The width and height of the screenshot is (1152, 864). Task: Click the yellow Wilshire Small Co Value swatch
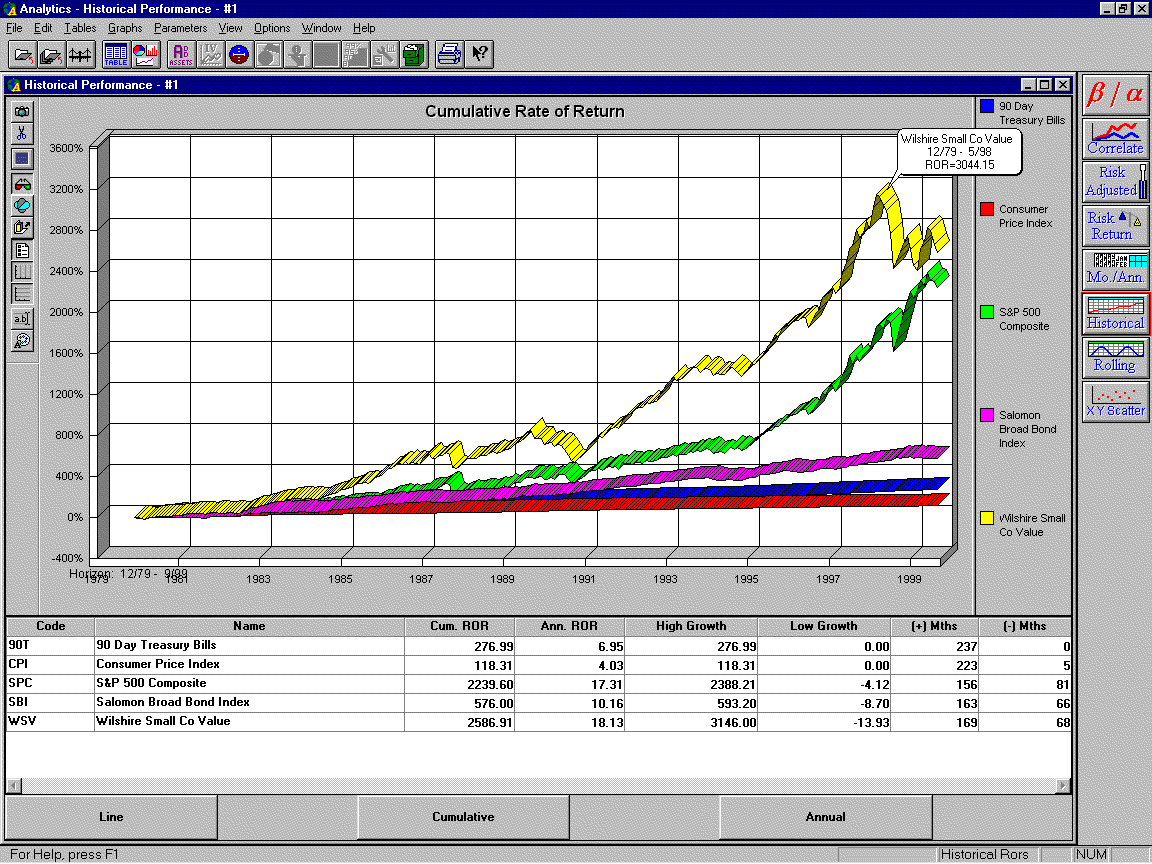[987, 518]
